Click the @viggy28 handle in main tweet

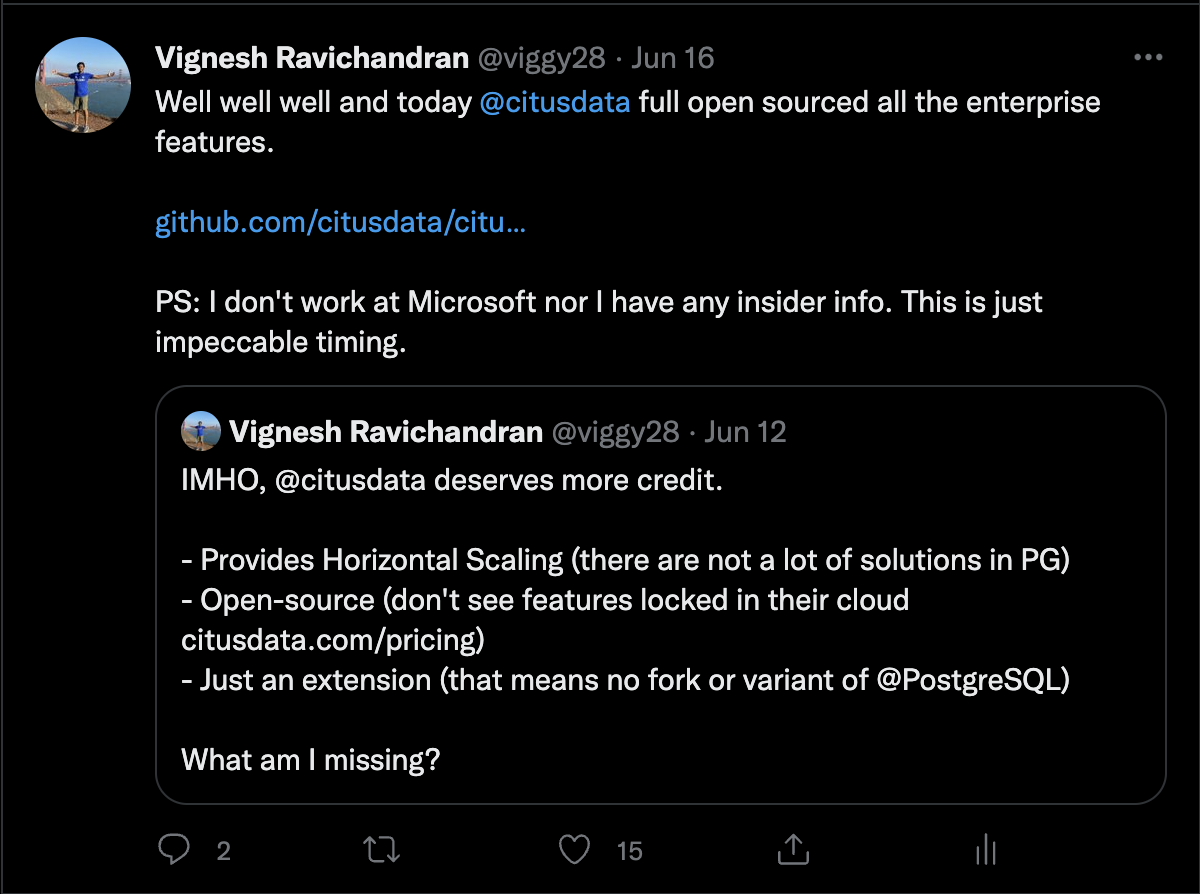(541, 58)
